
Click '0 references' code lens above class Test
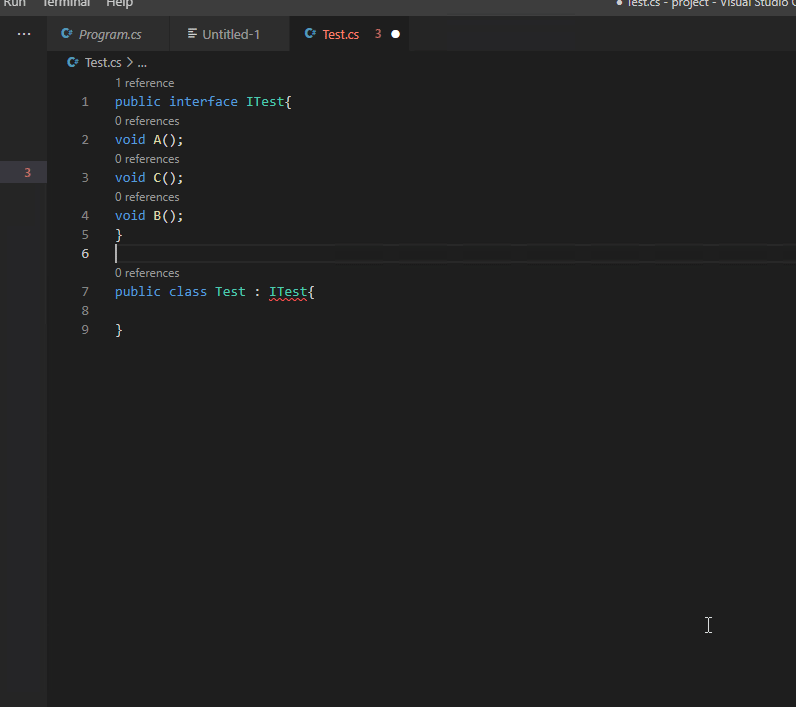tap(147, 273)
